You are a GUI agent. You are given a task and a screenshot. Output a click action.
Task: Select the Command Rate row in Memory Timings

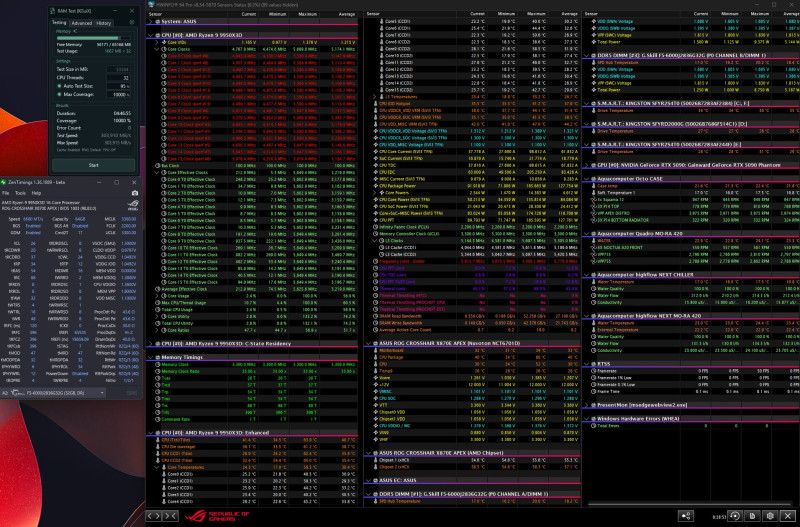pos(254,419)
